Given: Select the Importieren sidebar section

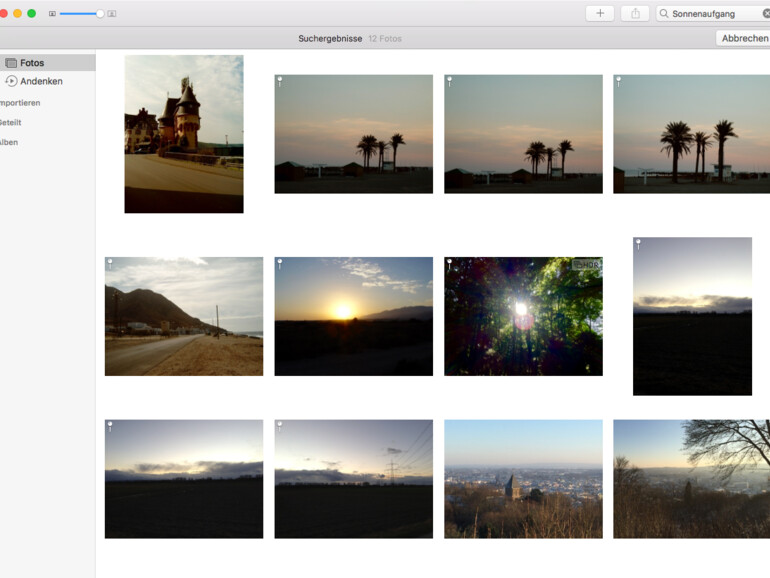Looking at the screenshot, I should pyautogui.click(x=20, y=103).
